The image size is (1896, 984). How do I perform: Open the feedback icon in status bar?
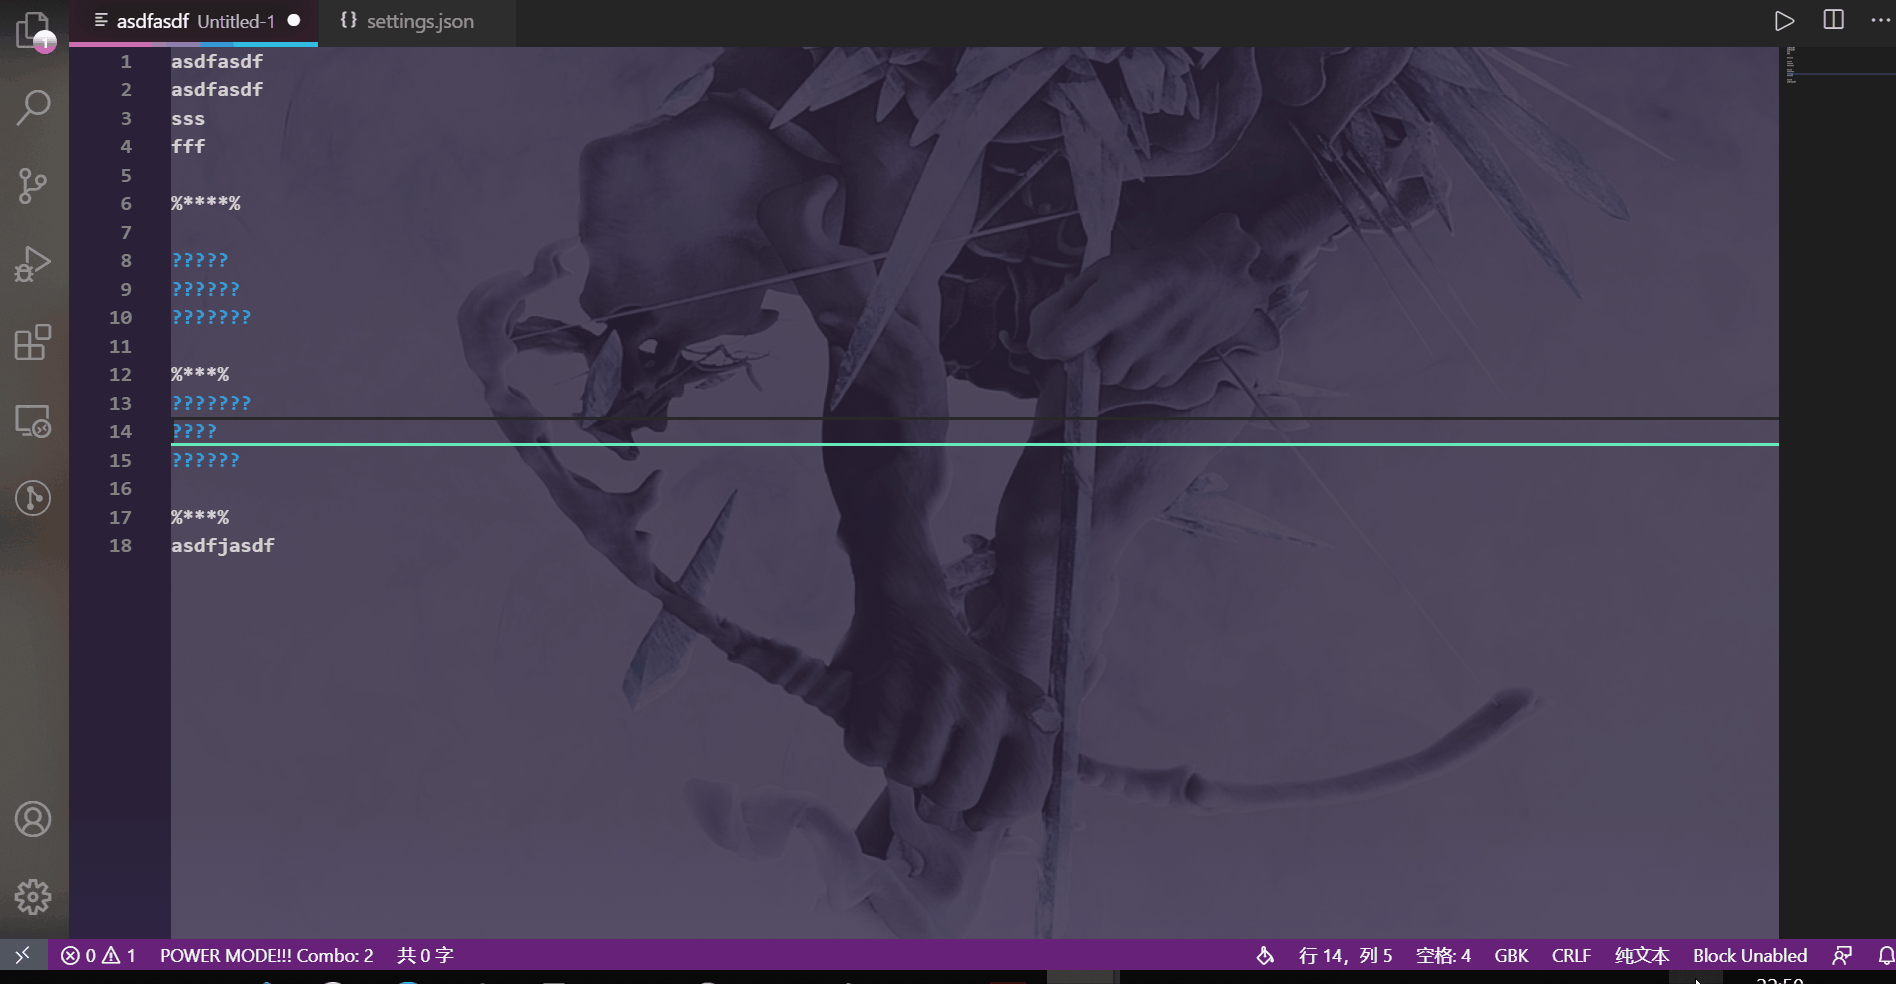pos(1841,955)
